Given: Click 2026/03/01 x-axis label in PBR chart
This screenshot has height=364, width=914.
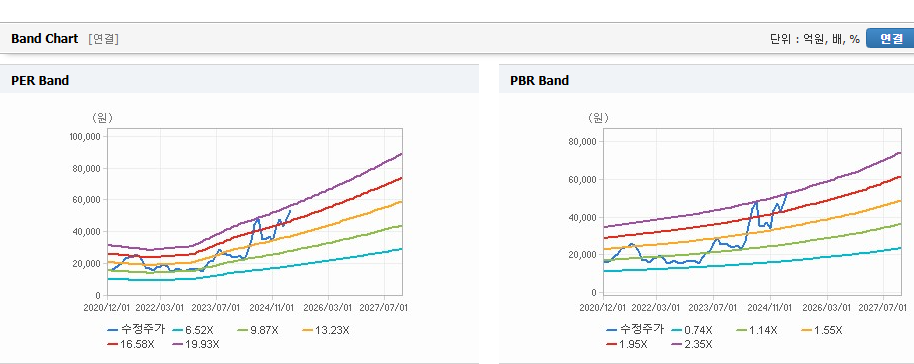Looking at the screenshot, I should click(827, 307).
